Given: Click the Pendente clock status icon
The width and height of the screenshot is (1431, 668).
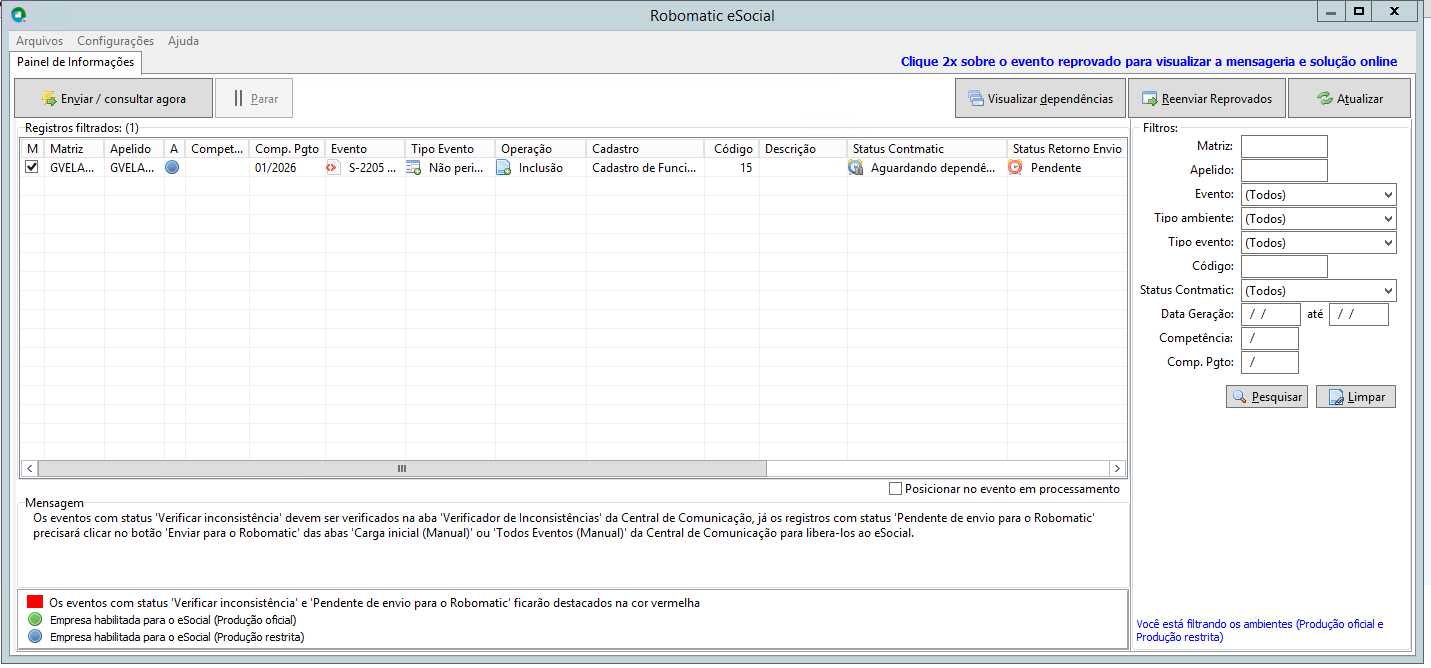Looking at the screenshot, I should click(1016, 168).
